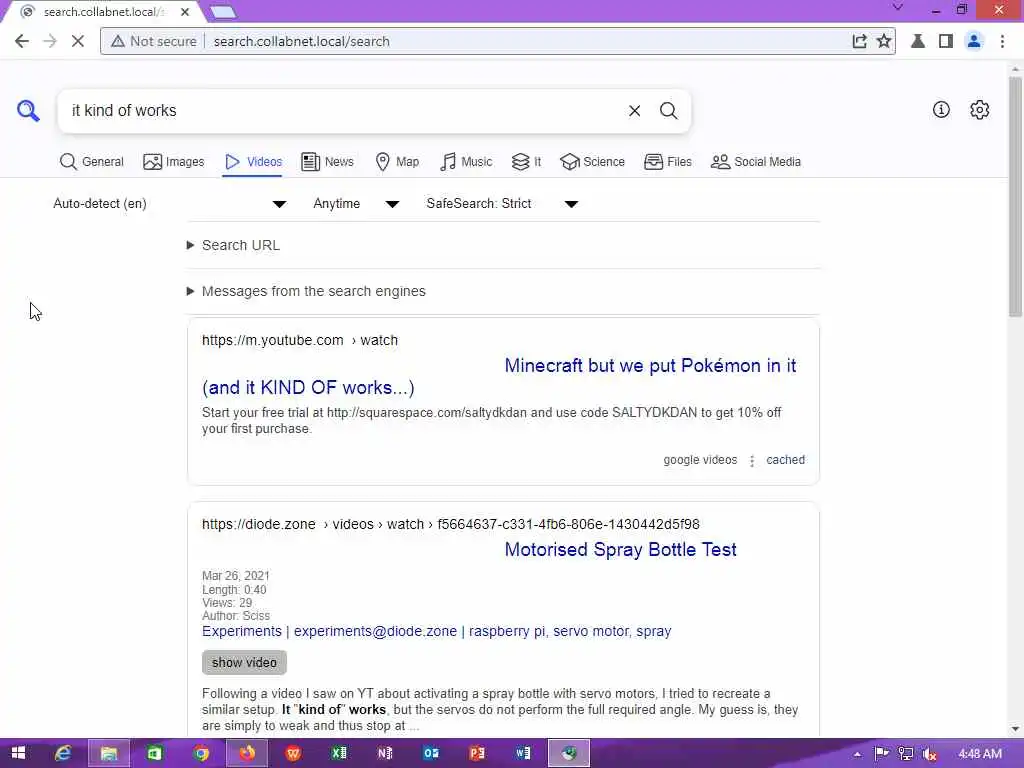Image resolution: width=1024 pixels, height=768 pixels.
Task: Click the show video button
Action: click(x=244, y=662)
